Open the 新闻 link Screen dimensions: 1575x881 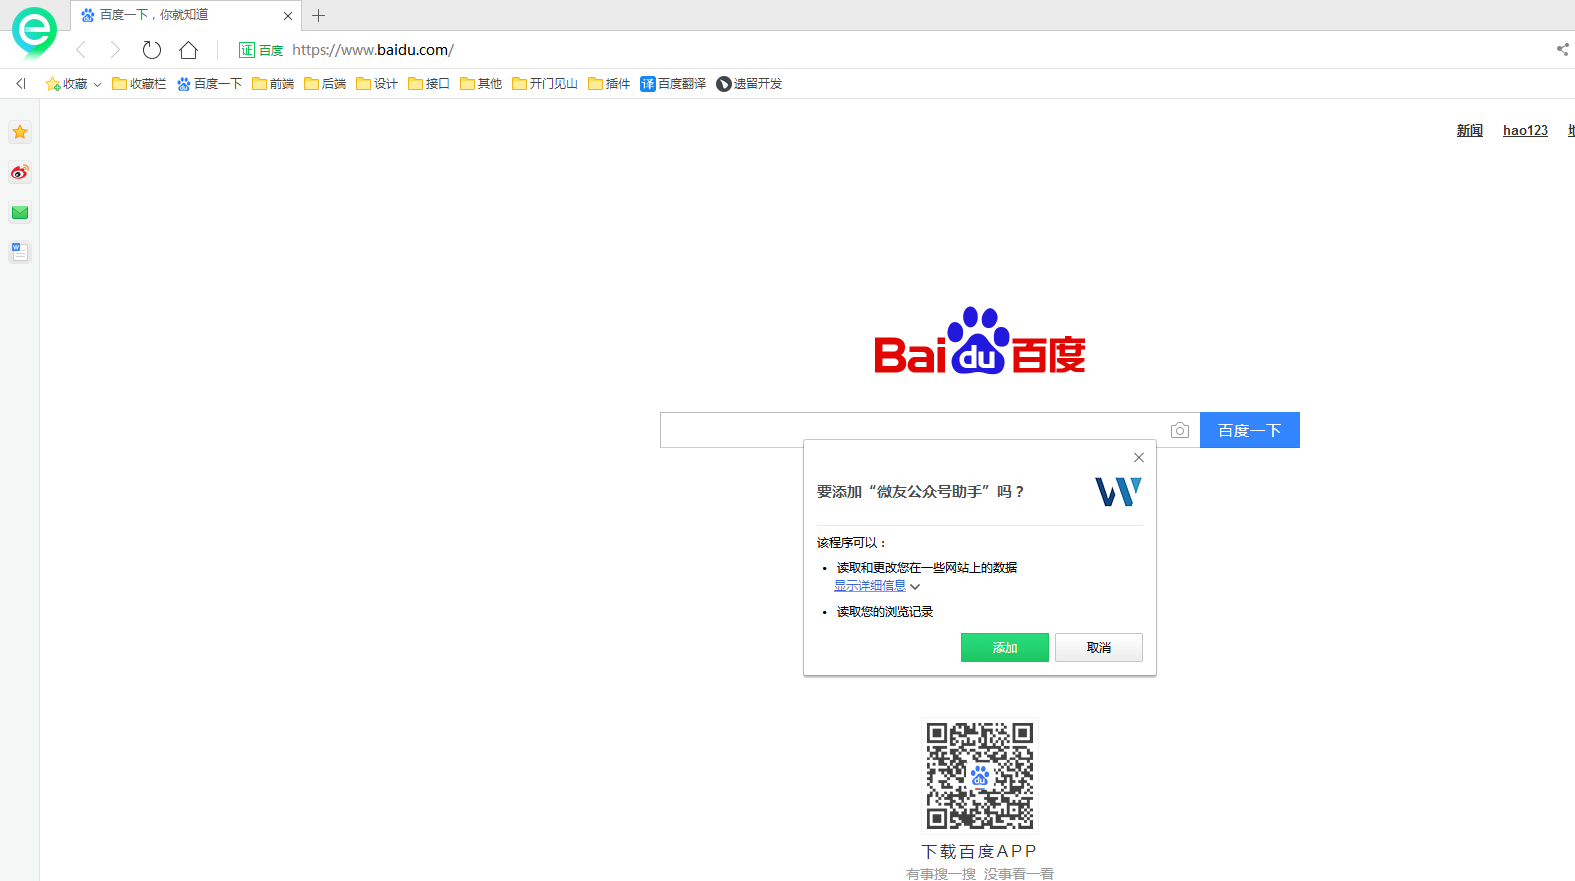(x=1469, y=131)
